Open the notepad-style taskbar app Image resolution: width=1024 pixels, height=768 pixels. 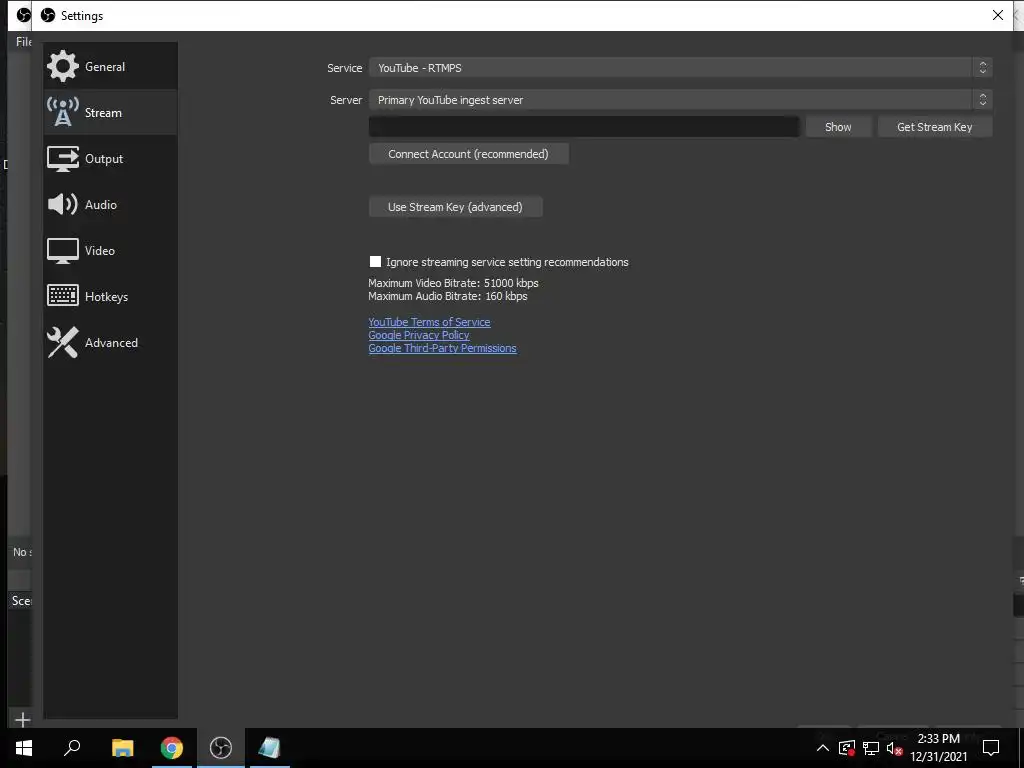[x=269, y=748]
